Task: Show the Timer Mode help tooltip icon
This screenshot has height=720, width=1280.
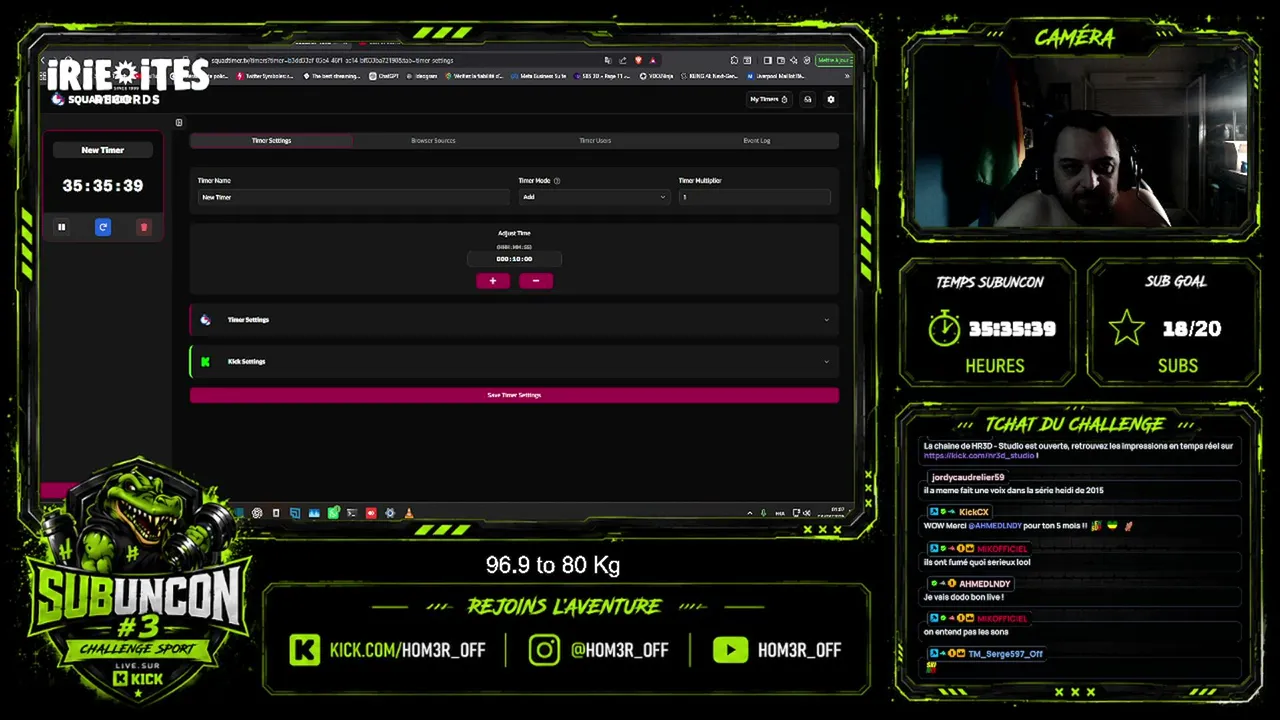Action: click(x=557, y=181)
